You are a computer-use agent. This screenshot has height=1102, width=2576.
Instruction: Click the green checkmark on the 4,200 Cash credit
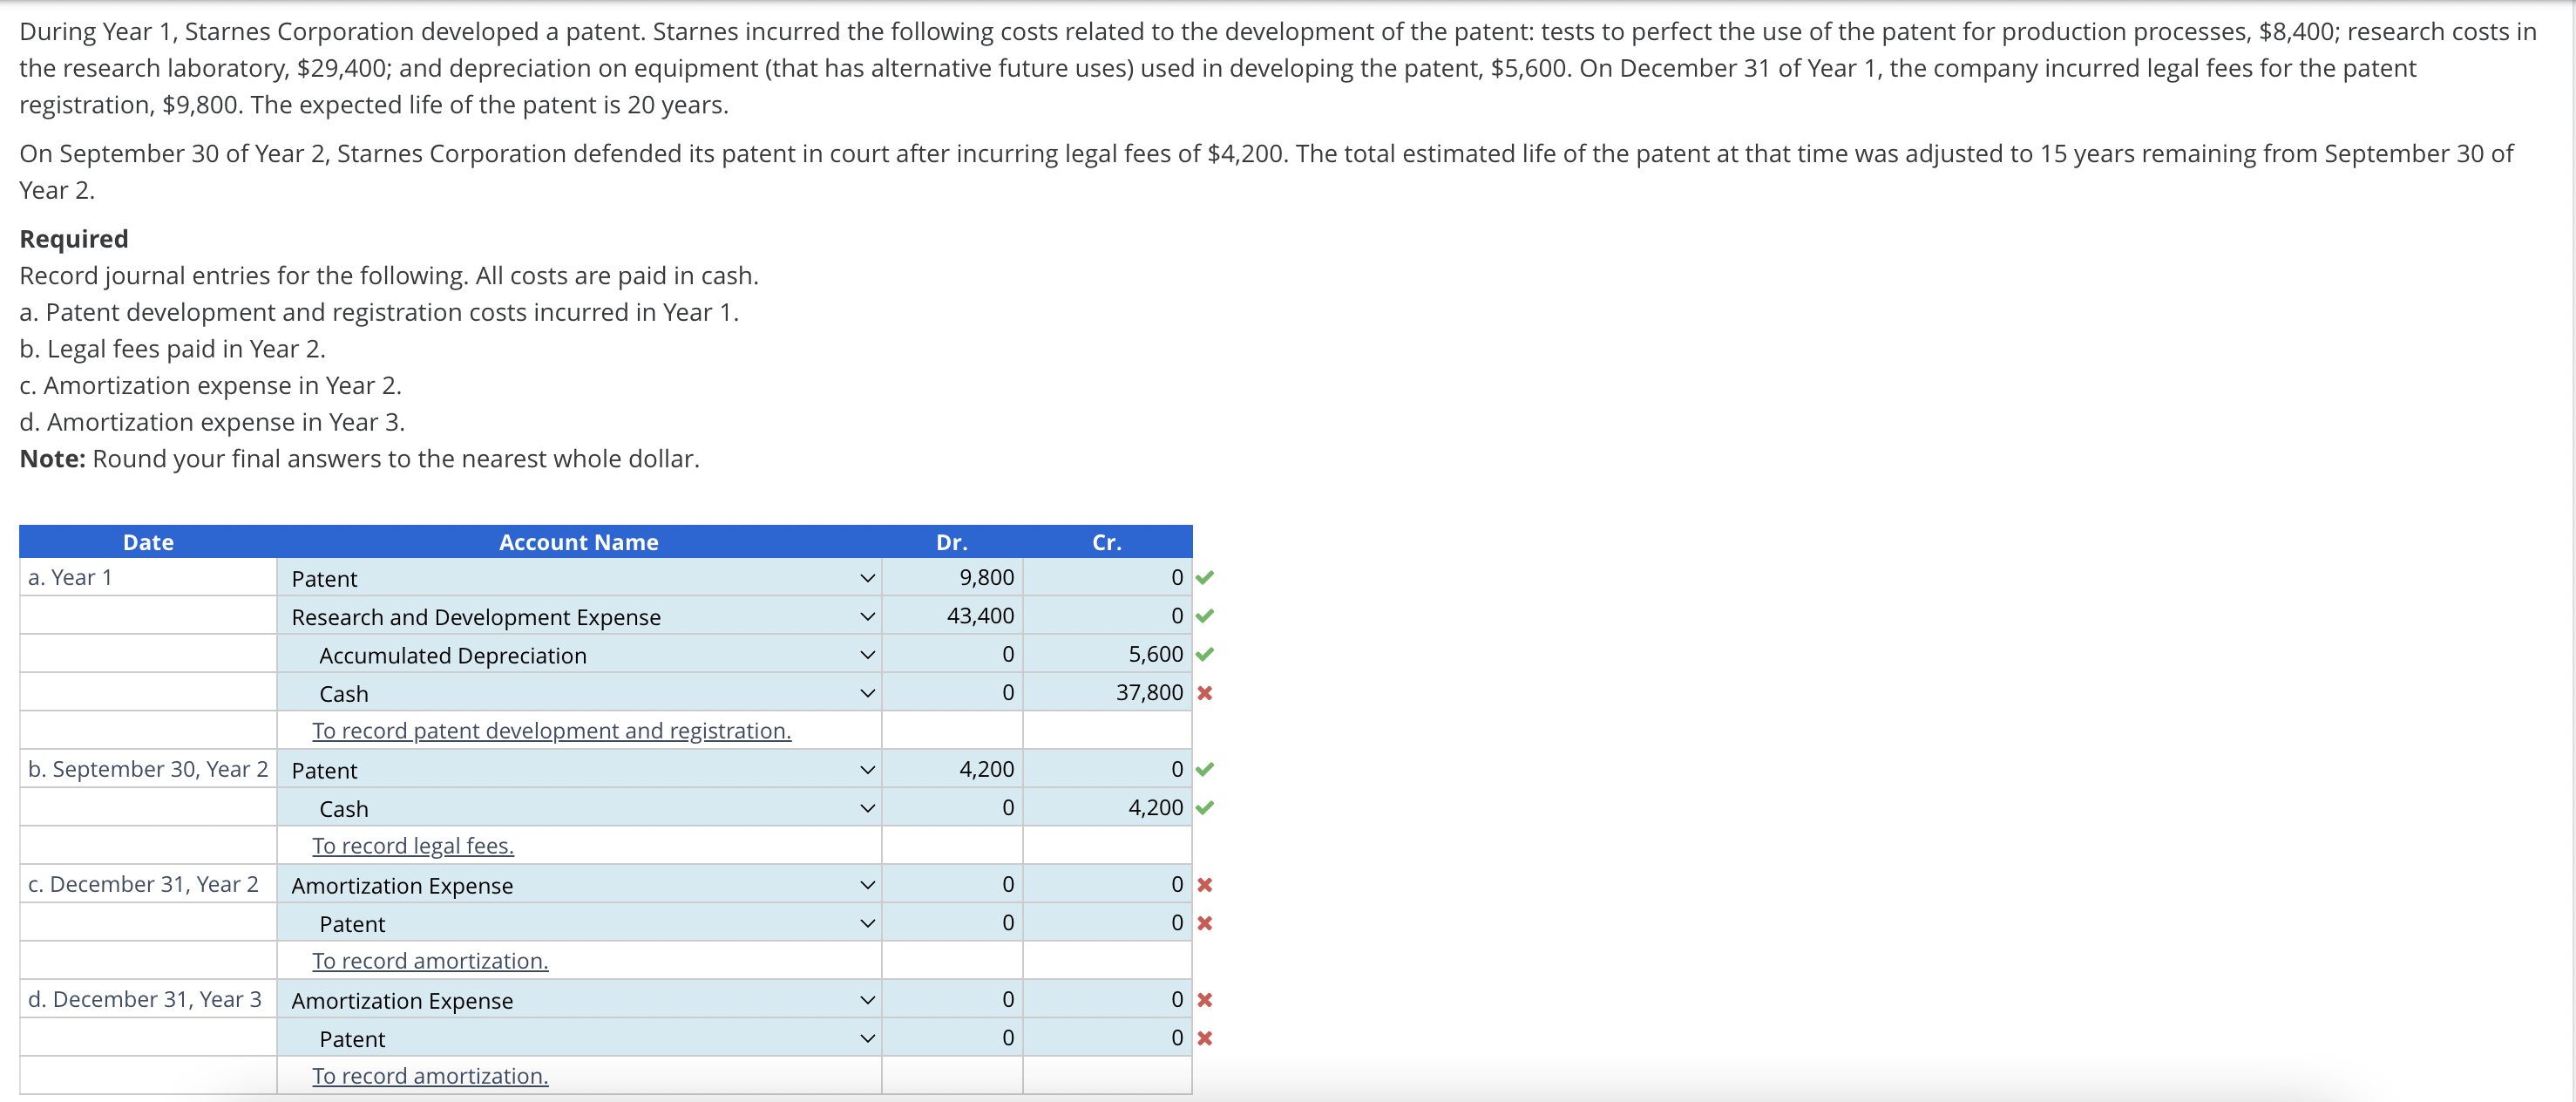(x=1206, y=807)
